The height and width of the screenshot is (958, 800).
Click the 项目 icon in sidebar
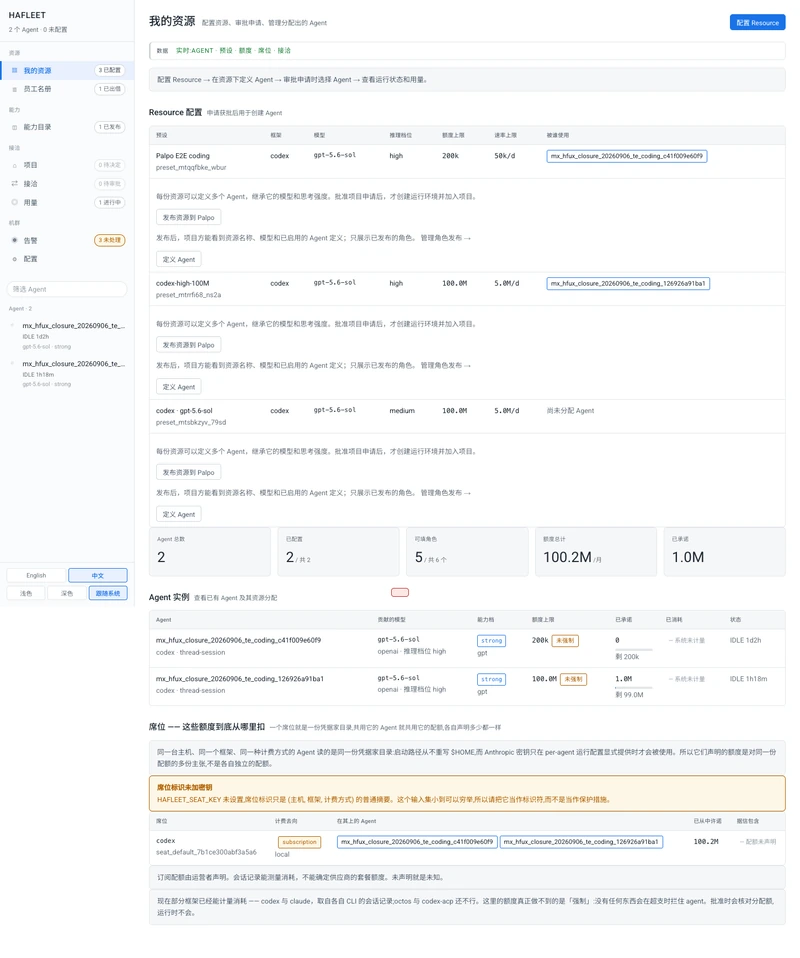click(x=15, y=165)
